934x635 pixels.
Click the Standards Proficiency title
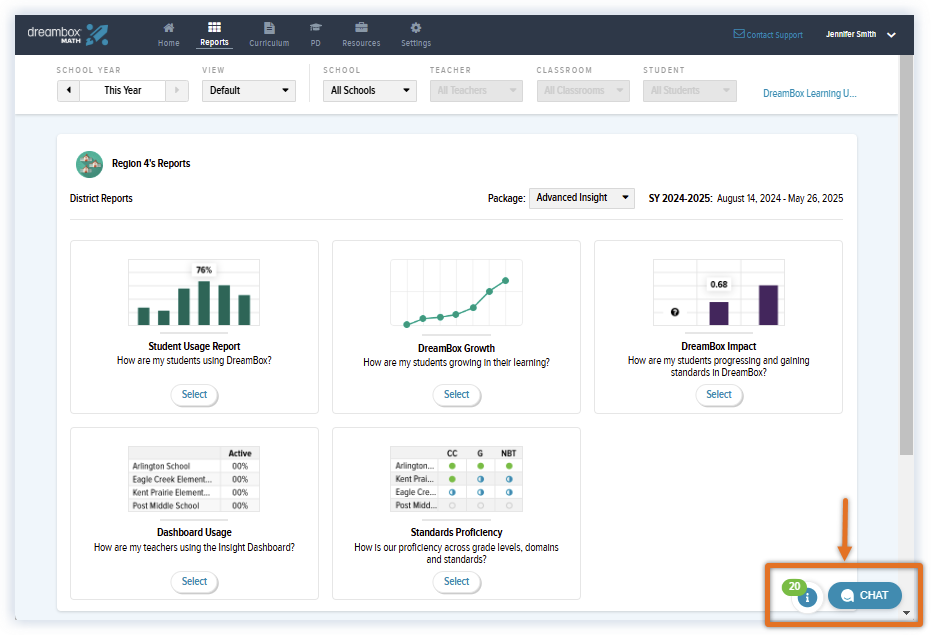pos(456,533)
